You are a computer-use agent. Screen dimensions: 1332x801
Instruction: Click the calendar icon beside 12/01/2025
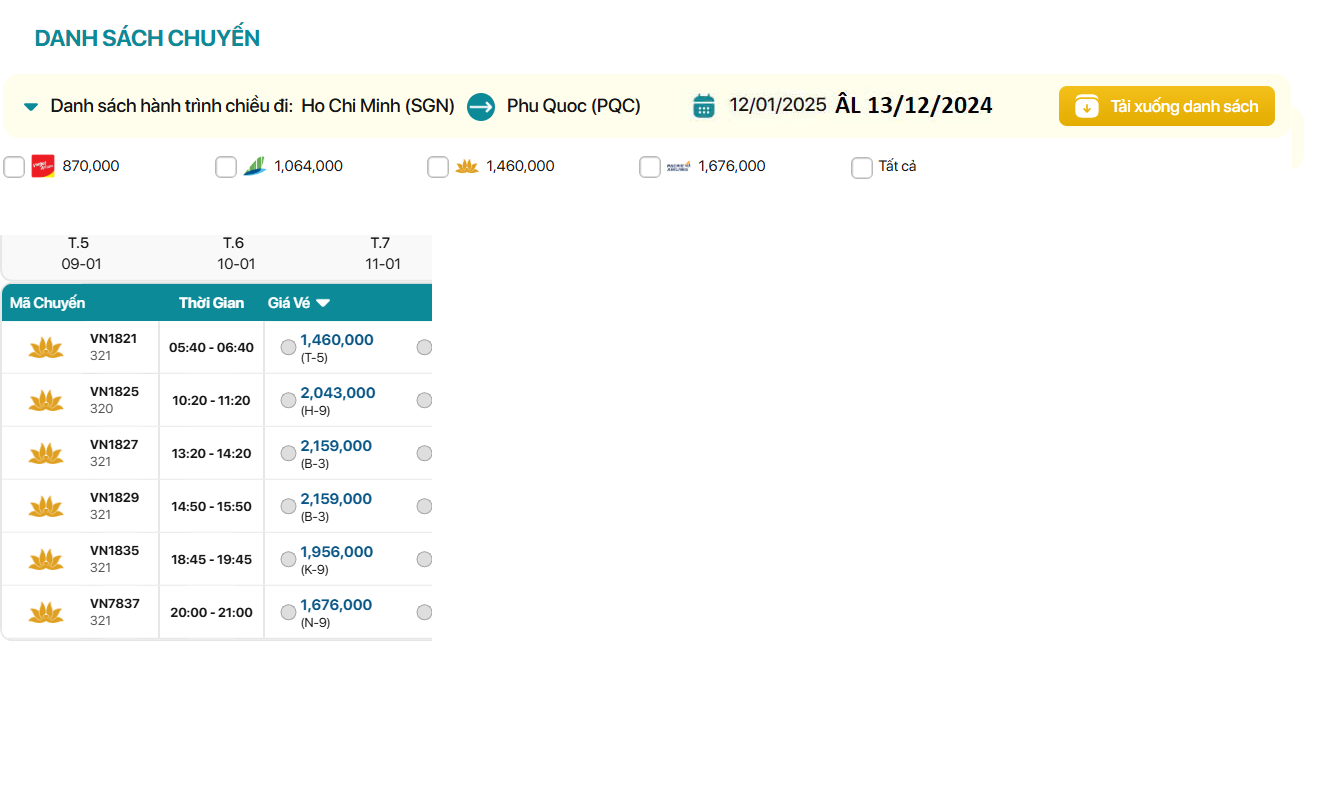[704, 106]
